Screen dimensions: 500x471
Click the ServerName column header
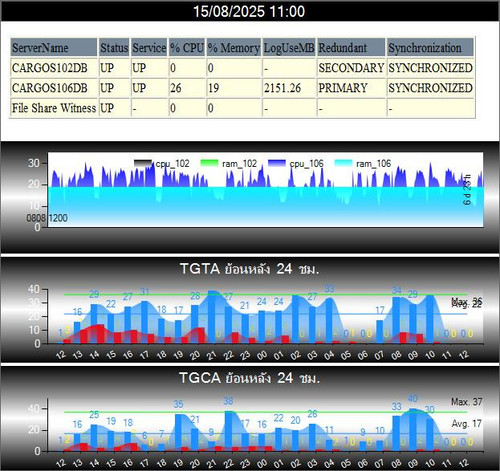54,48
